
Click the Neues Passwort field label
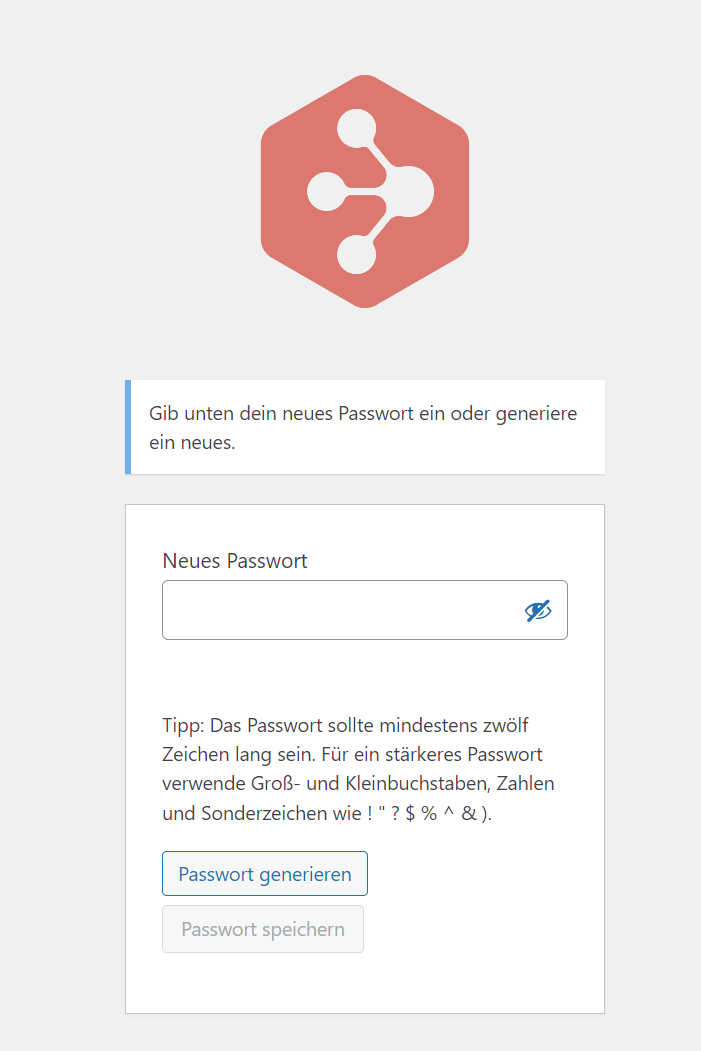235,560
